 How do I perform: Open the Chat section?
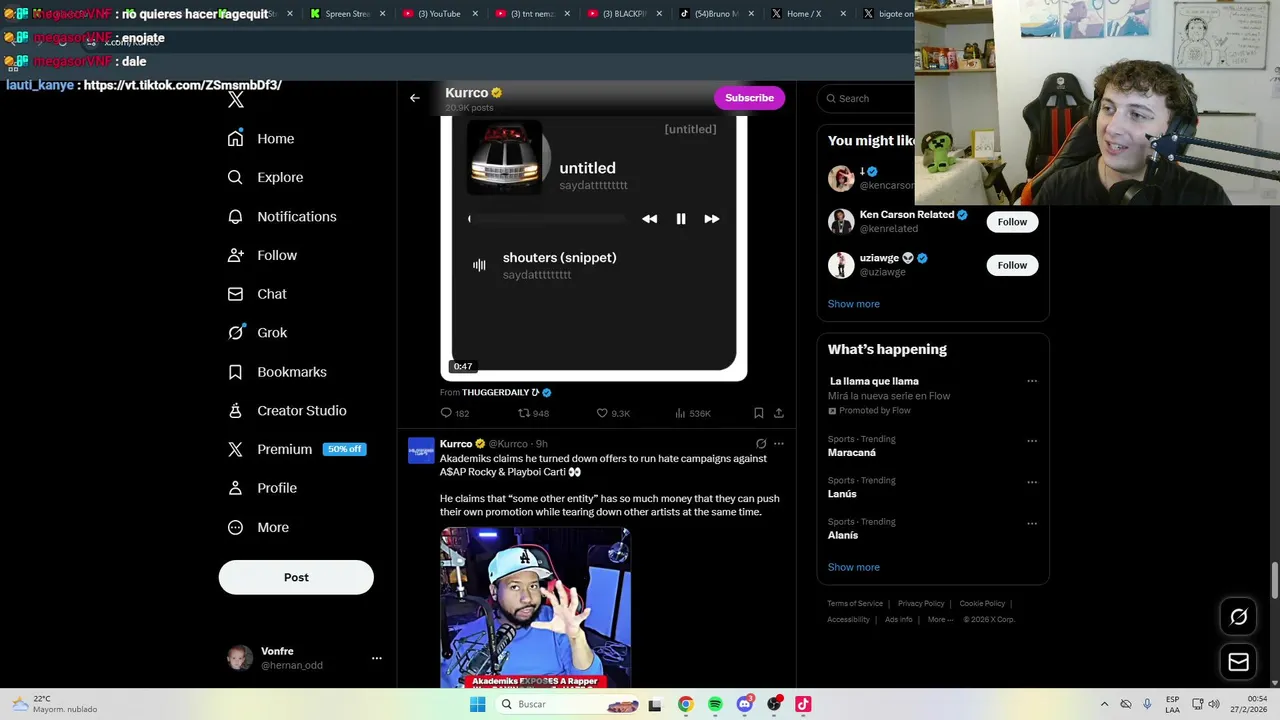tap(257, 294)
